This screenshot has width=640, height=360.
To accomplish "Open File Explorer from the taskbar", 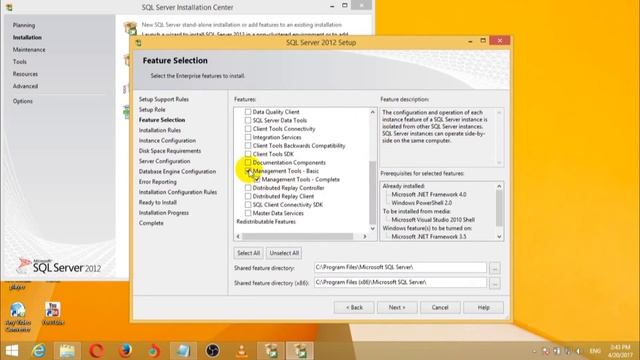I will 67,351.
